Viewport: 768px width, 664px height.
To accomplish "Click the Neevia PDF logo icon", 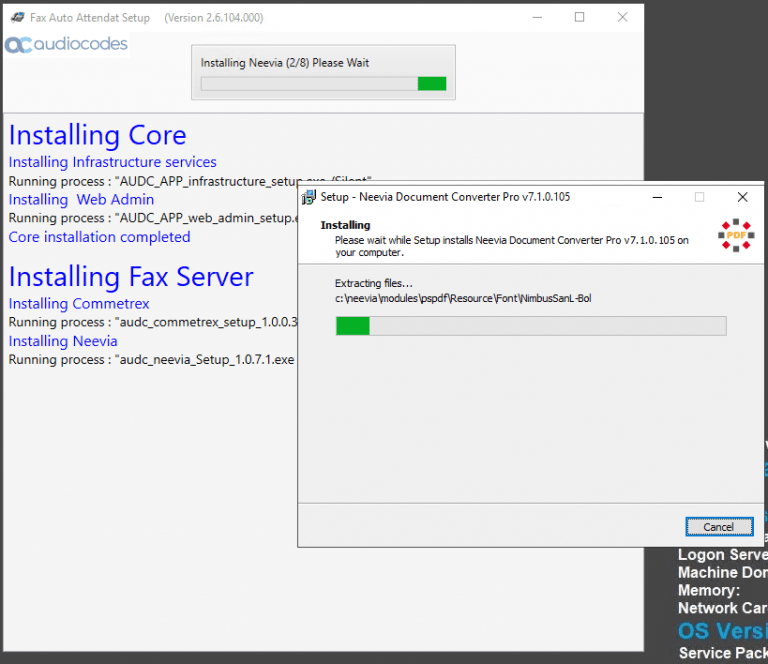I will coord(736,235).
